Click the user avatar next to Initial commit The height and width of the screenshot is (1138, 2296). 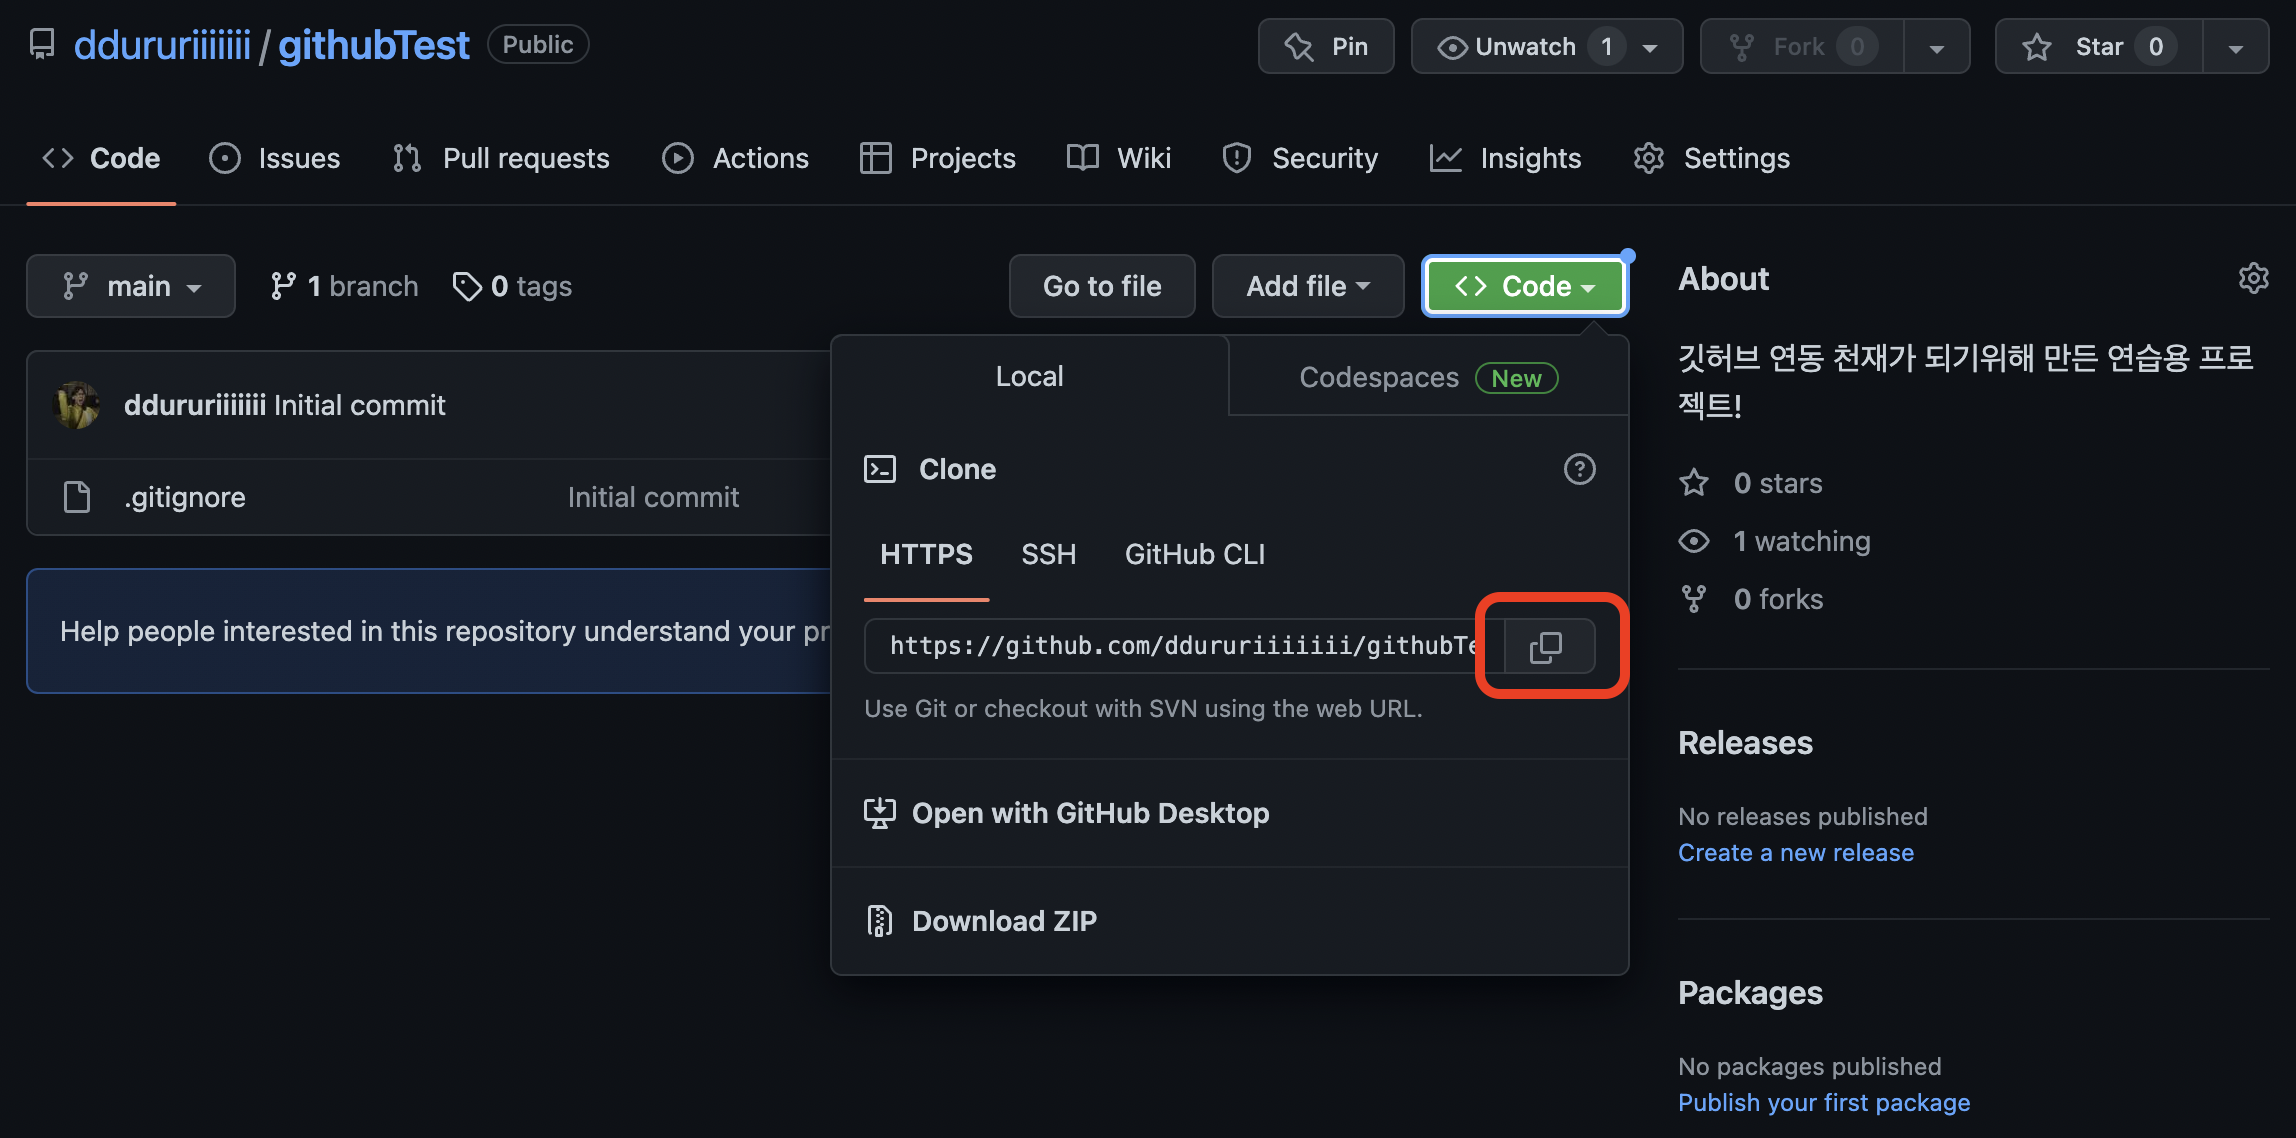[x=76, y=405]
